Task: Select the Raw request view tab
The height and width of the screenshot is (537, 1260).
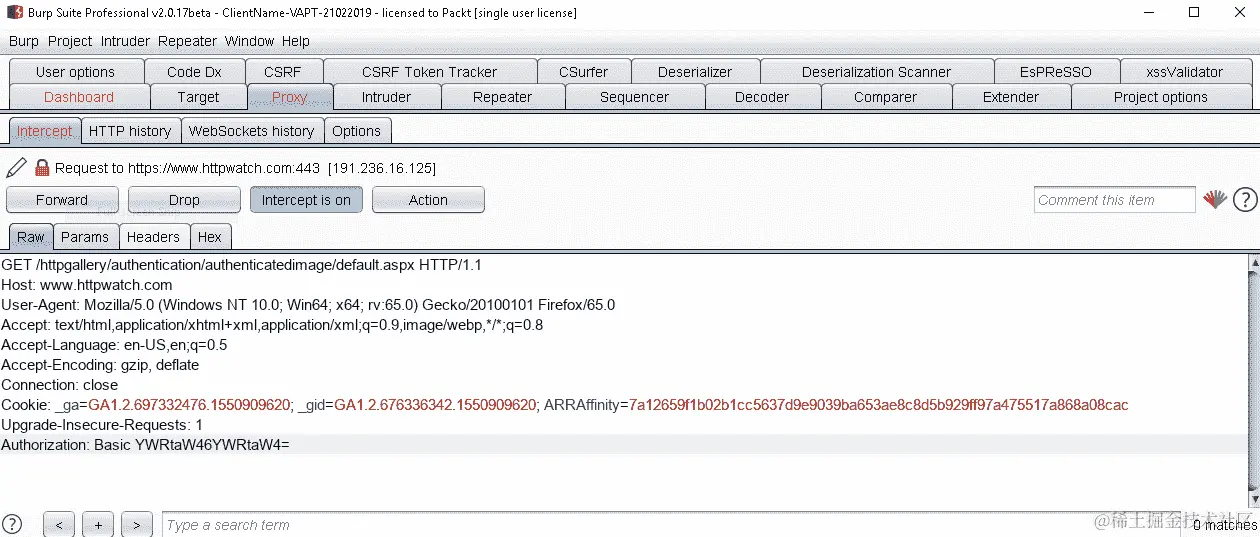Action: (x=31, y=237)
